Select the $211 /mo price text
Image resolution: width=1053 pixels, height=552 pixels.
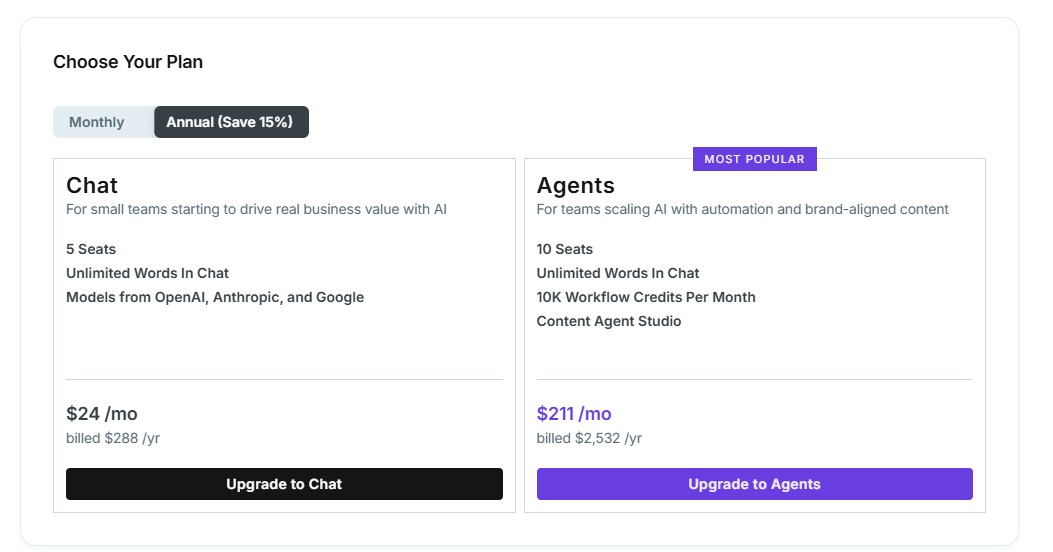click(574, 414)
